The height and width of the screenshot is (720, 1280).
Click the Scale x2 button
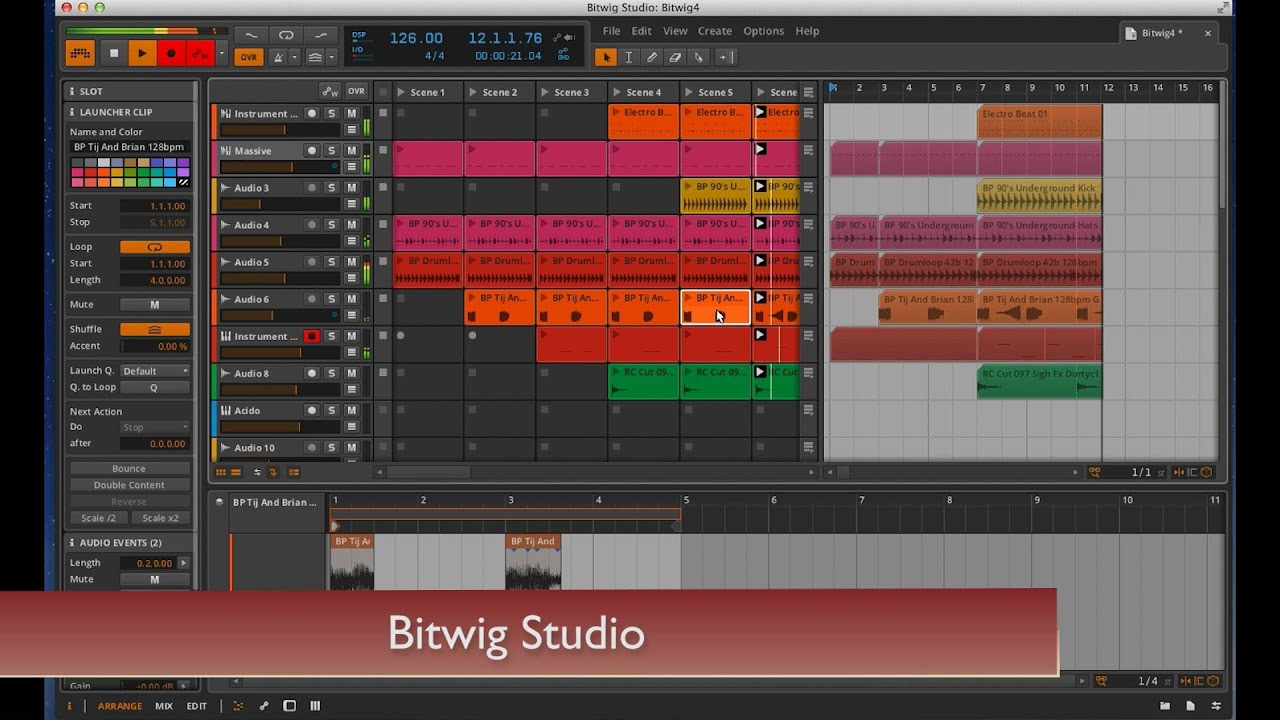pos(160,518)
